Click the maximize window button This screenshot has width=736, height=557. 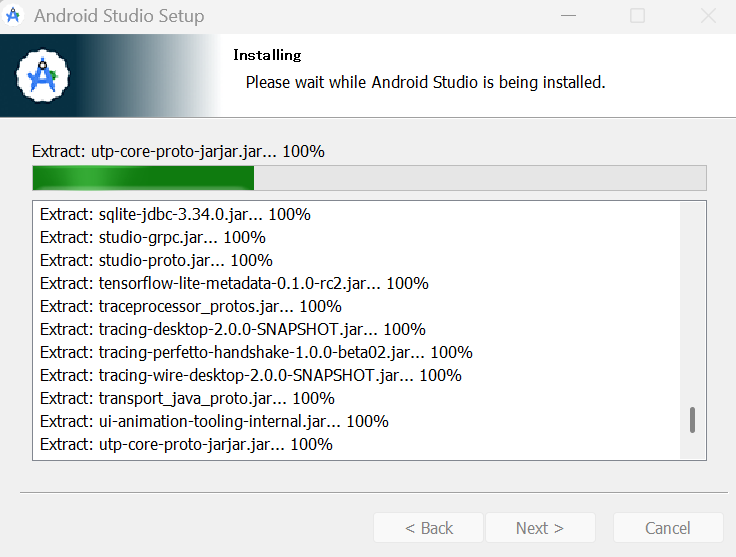pyautogui.click(x=637, y=16)
